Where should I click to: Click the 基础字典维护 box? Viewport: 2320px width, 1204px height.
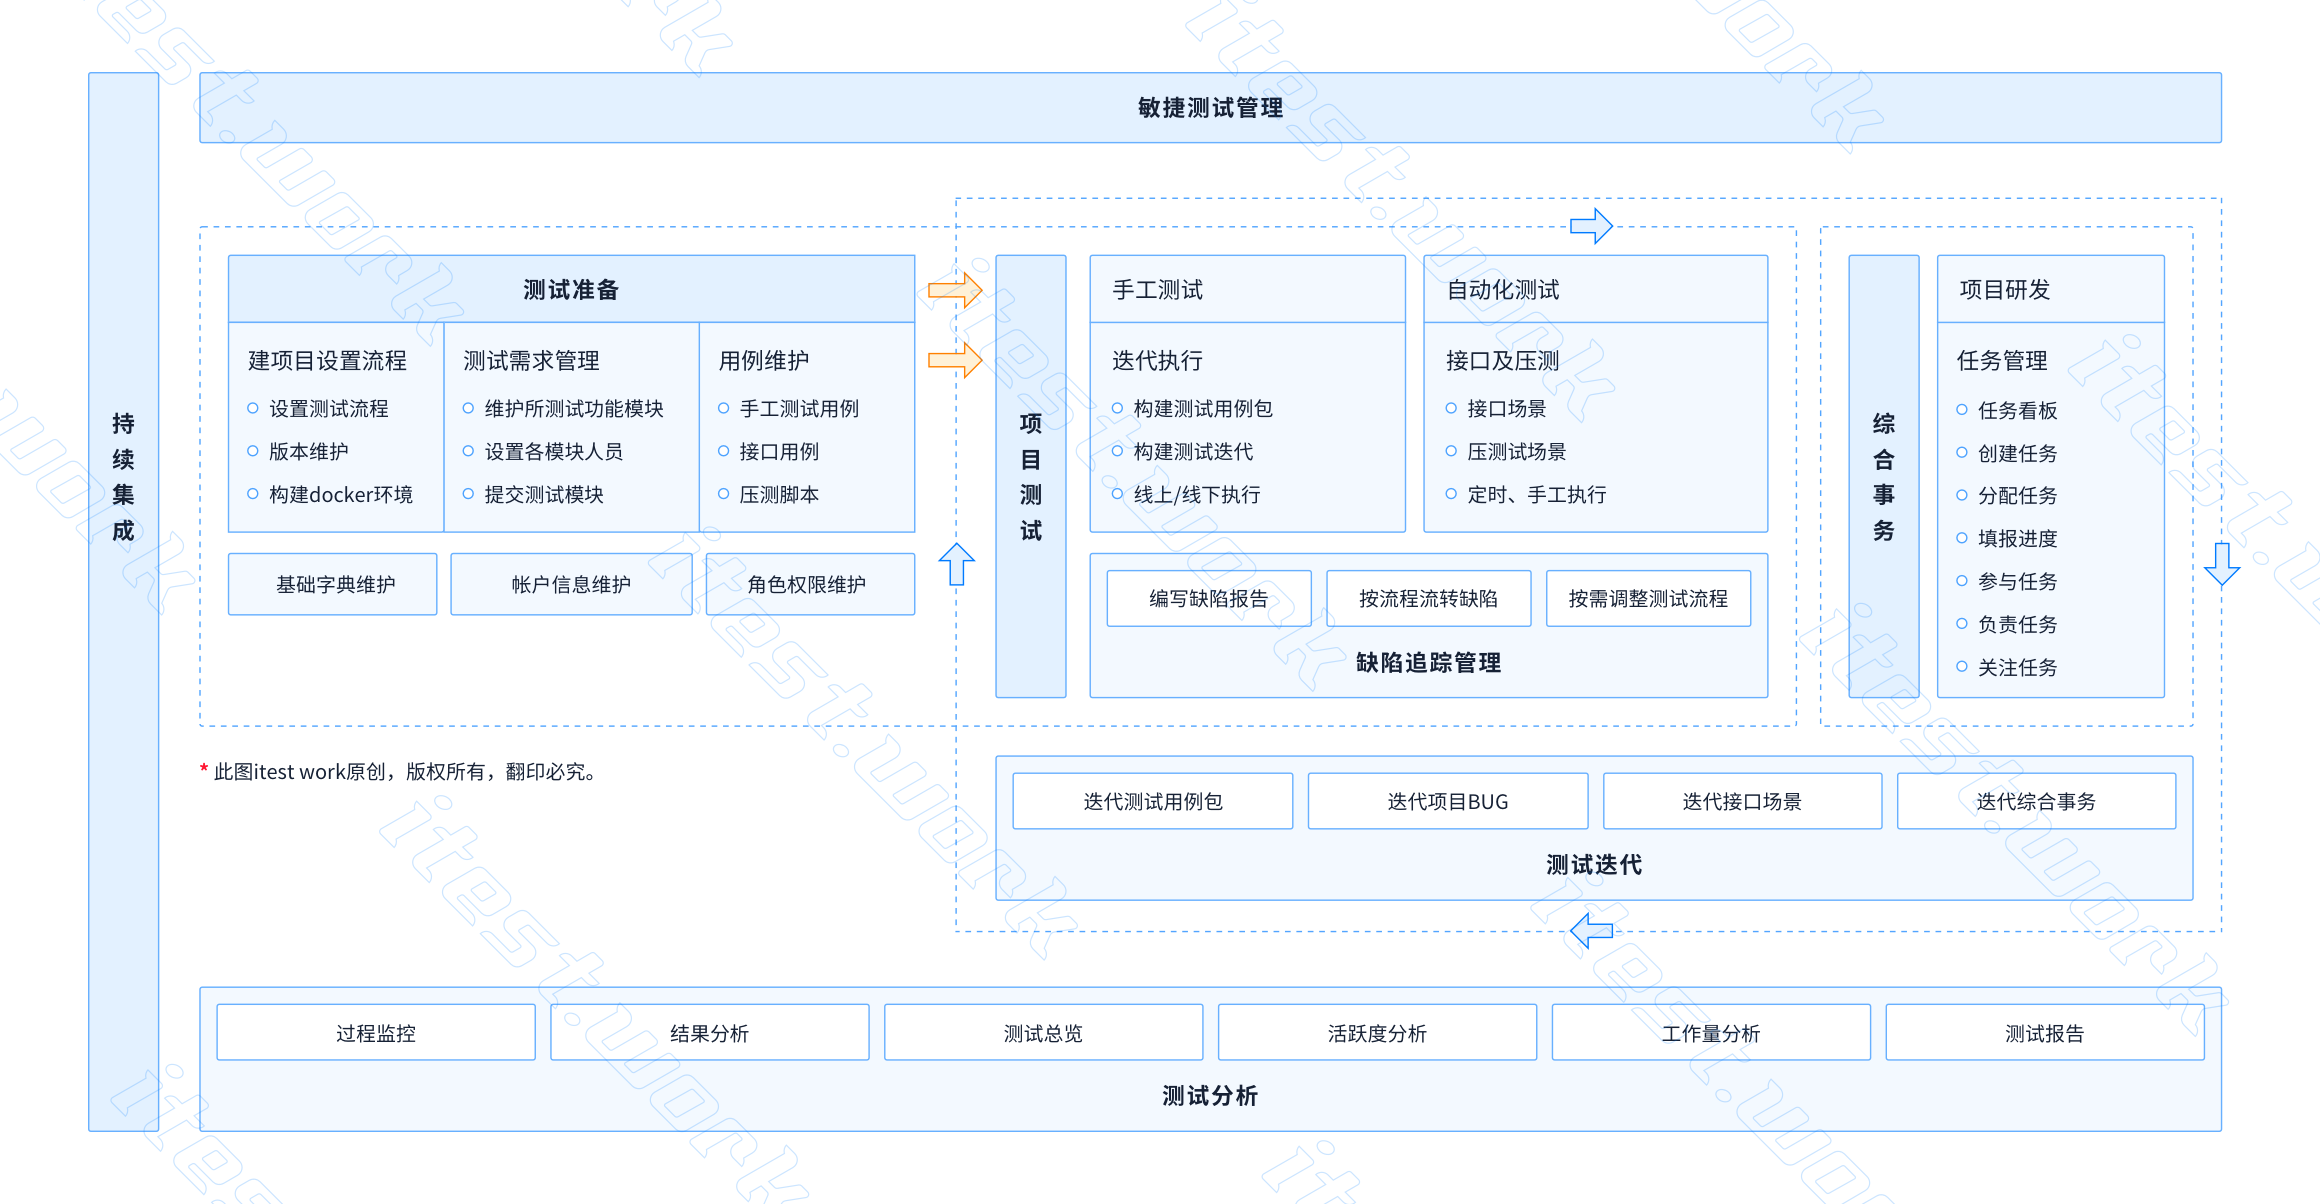[x=333, y=584]
